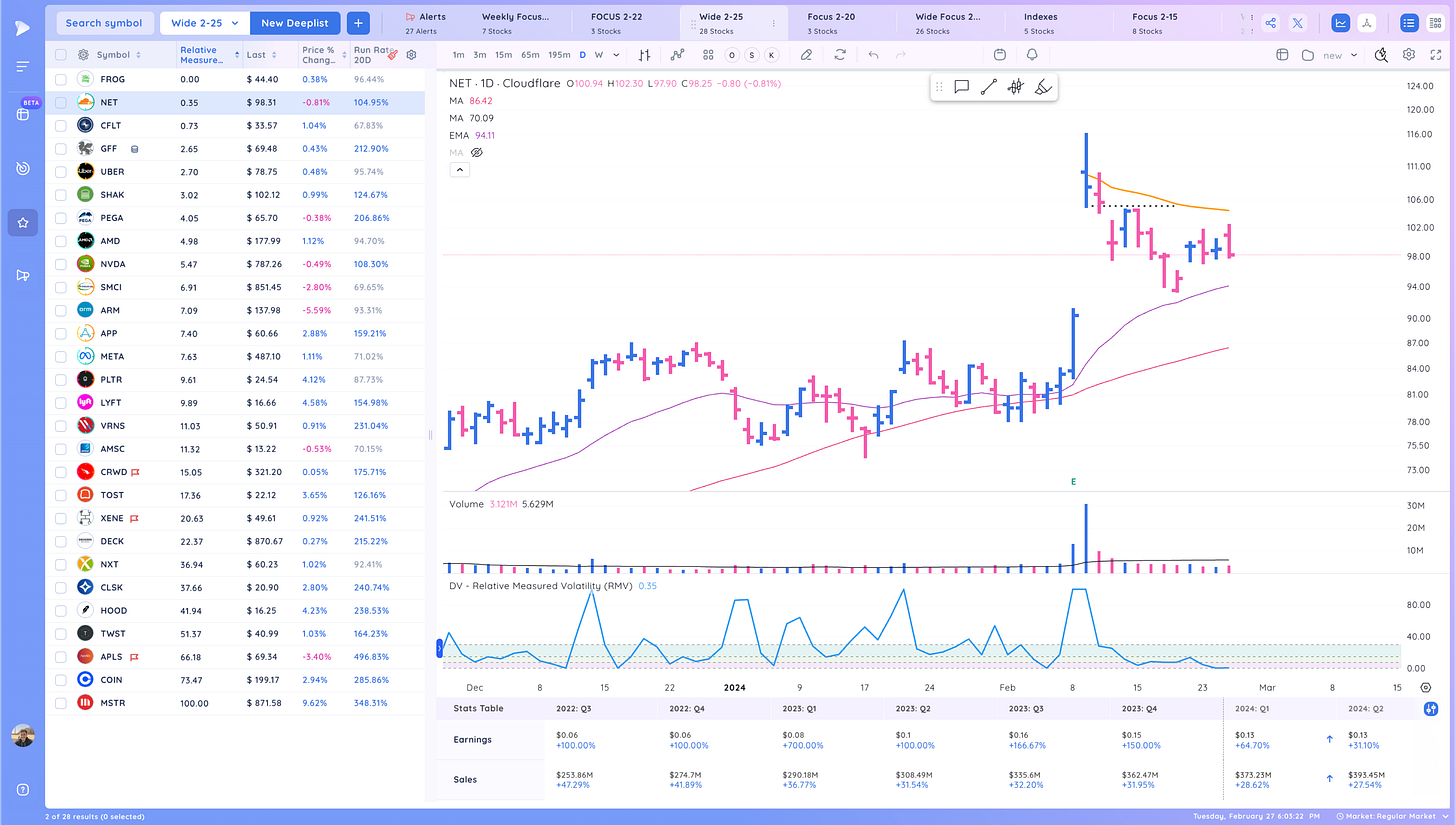Open the bar chart style selector icon

(x=645, y=55)
